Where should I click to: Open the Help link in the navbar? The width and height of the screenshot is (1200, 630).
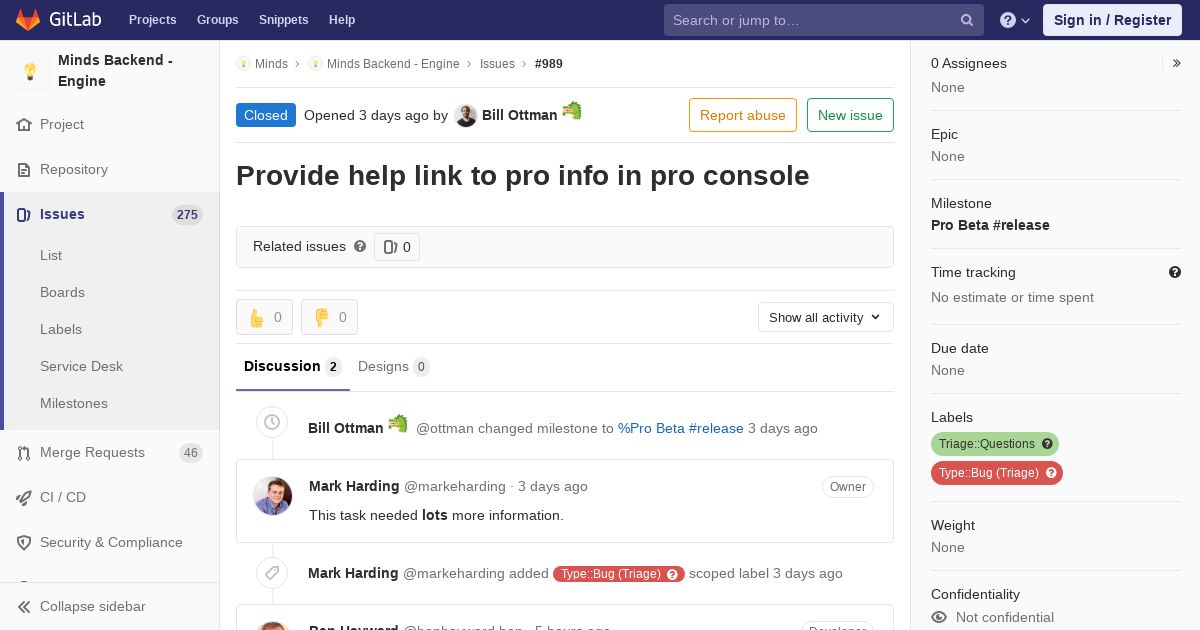pos(342,20)
